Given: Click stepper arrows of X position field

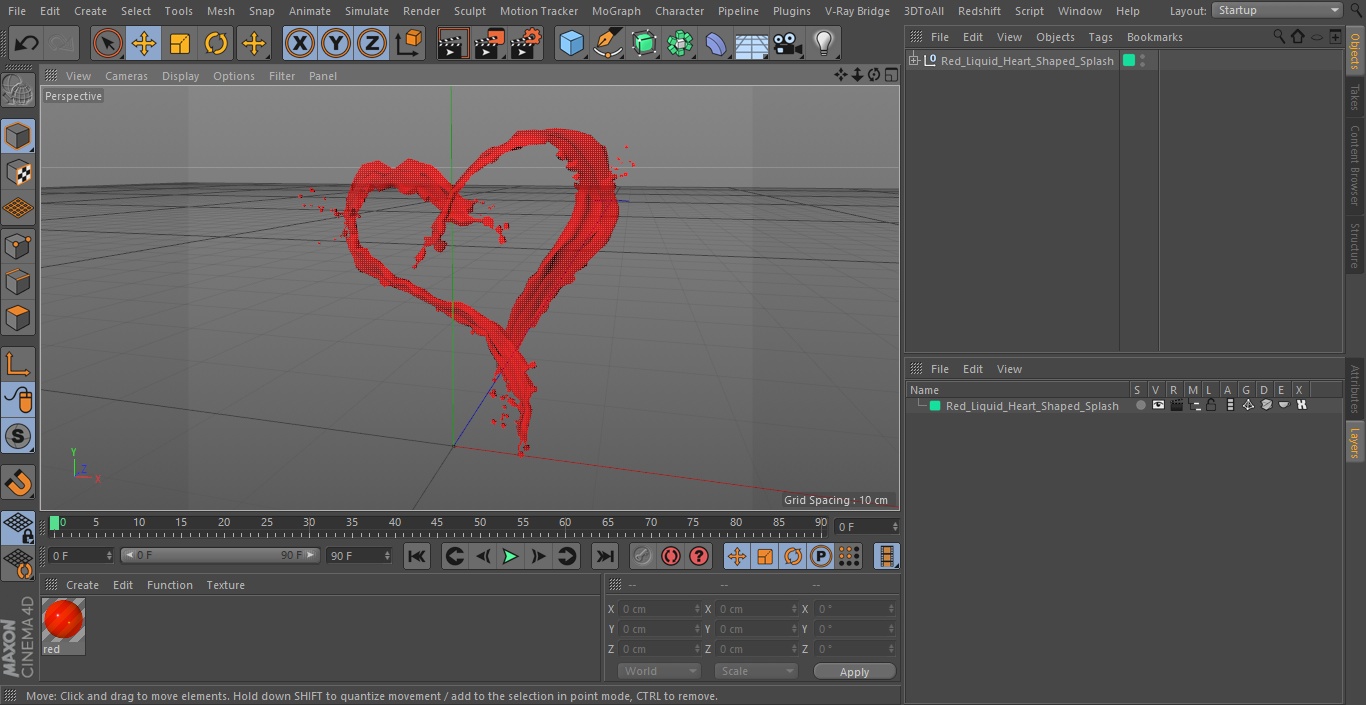Looking at the screenshot, I should [x=697, y=608].
